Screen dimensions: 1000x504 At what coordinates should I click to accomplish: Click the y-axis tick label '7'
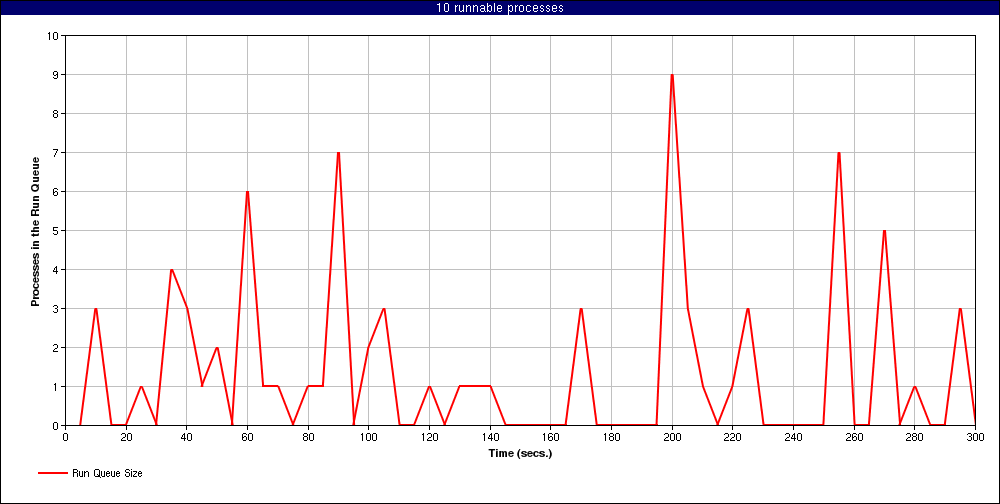click(x=55, y=152)
